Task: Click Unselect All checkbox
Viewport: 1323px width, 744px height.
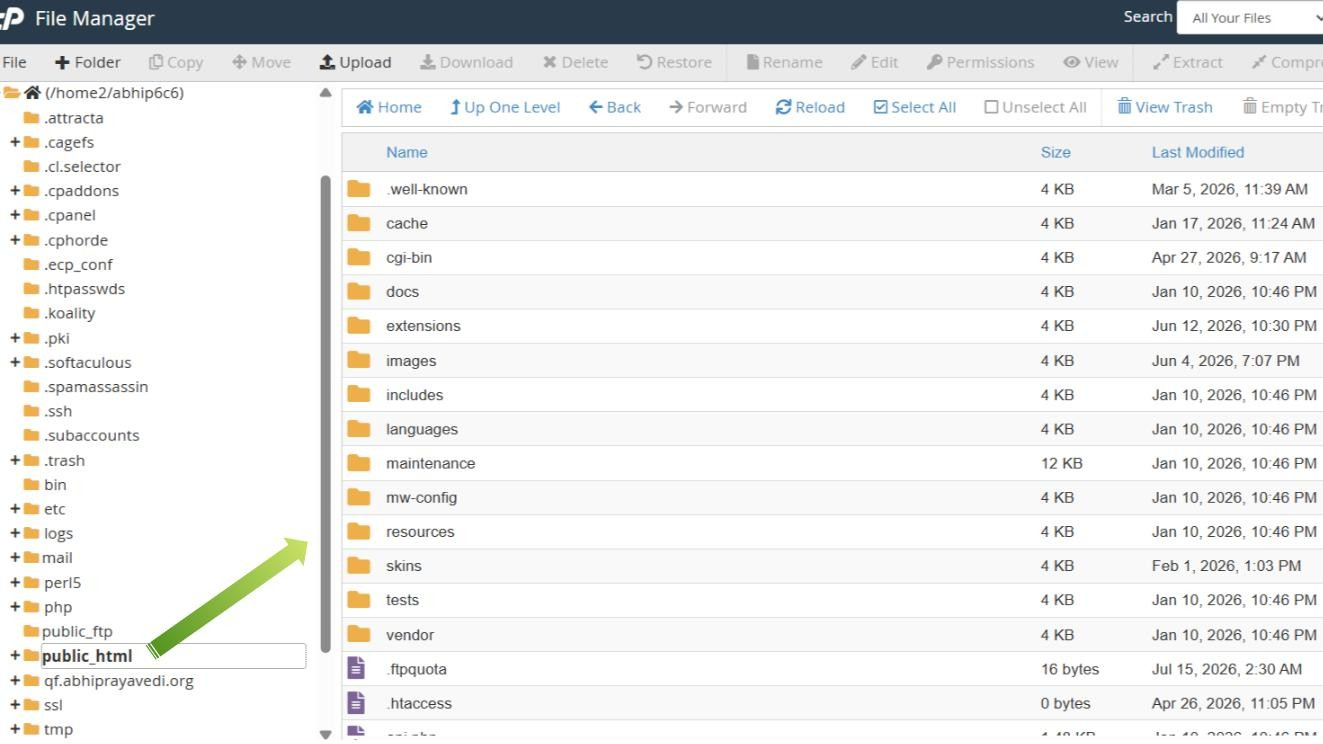Action: pyautogui.click(x=1035, y=107)
